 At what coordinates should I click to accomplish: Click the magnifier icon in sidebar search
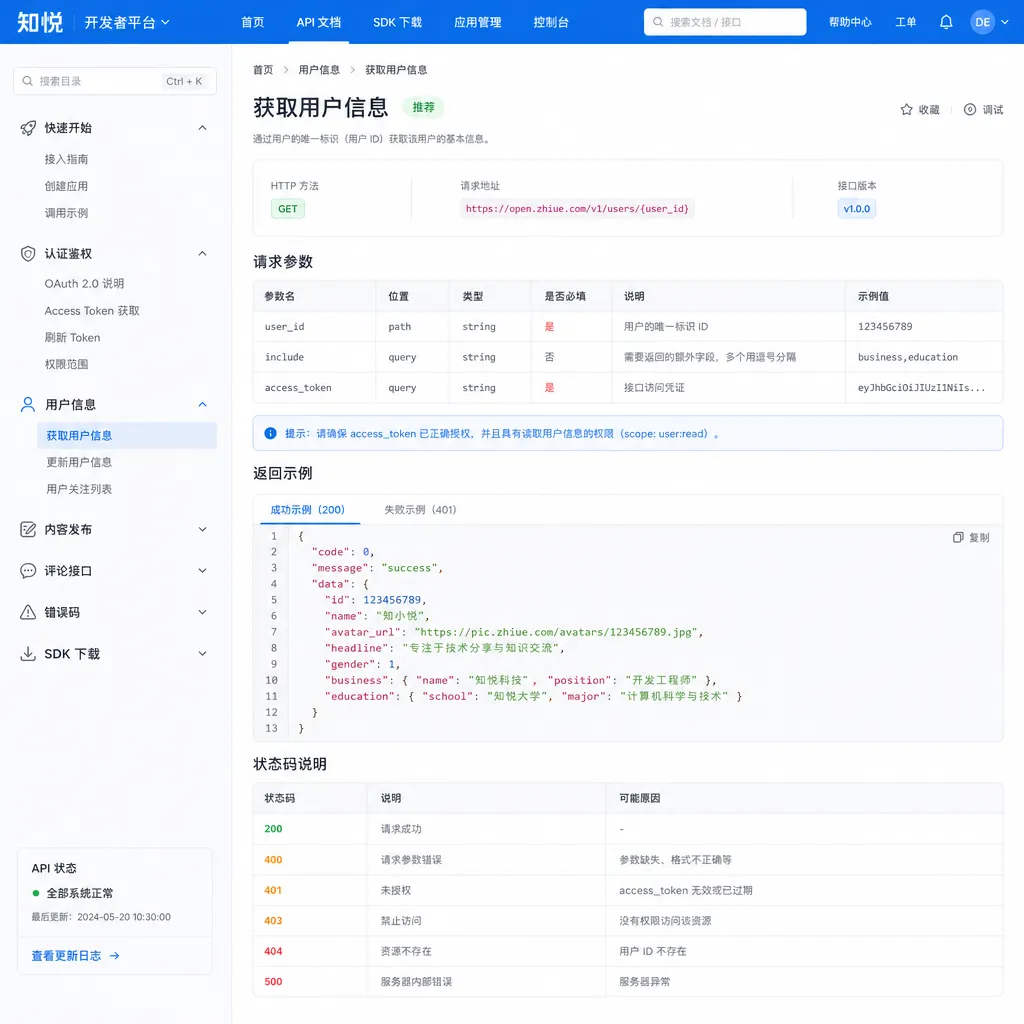[x=27, y=81]
